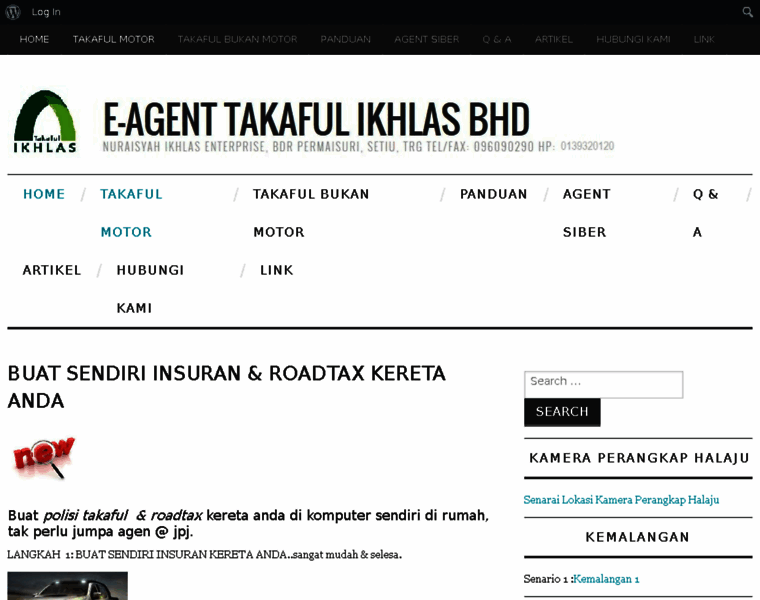
Task: Select AGENT SIBER in the main navigation
Action: tap(586, 213)
